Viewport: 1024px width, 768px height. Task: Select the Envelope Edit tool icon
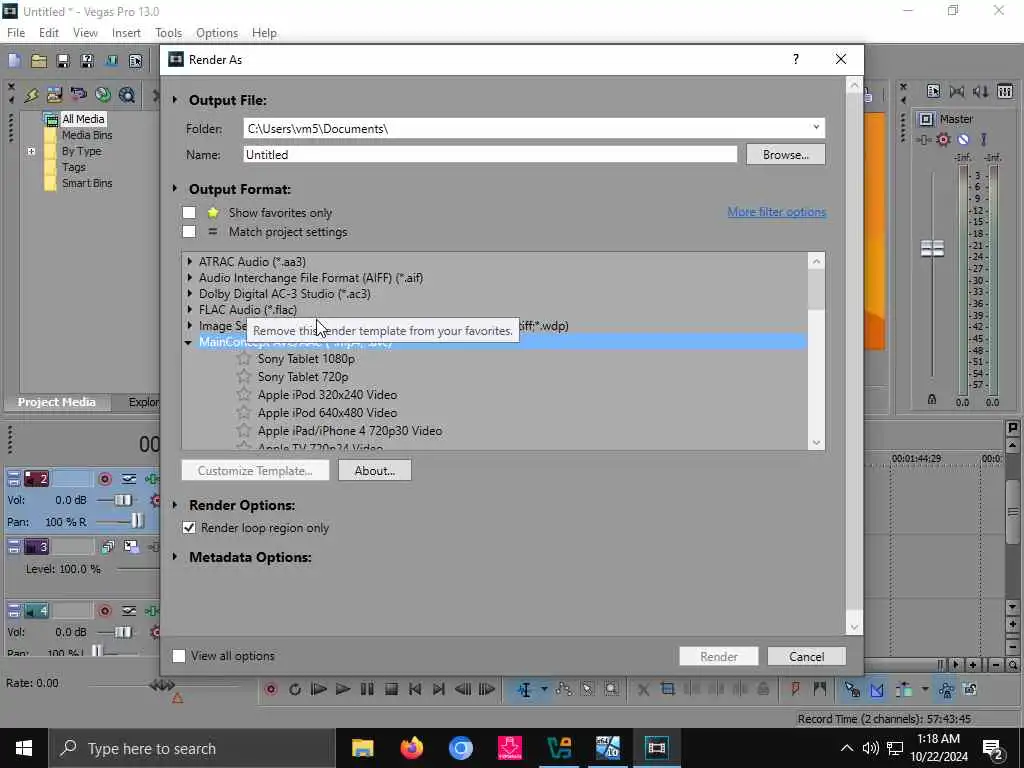[x=564, y=689]
